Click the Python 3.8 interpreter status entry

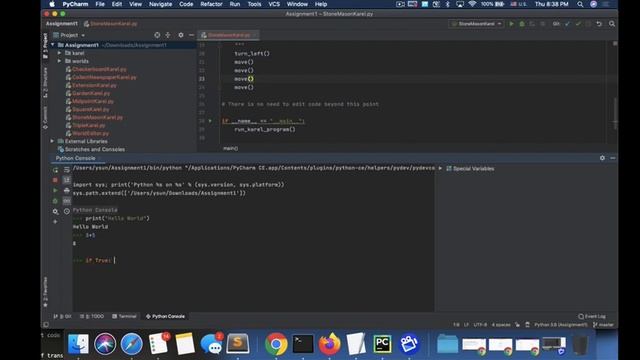point(560,325)
